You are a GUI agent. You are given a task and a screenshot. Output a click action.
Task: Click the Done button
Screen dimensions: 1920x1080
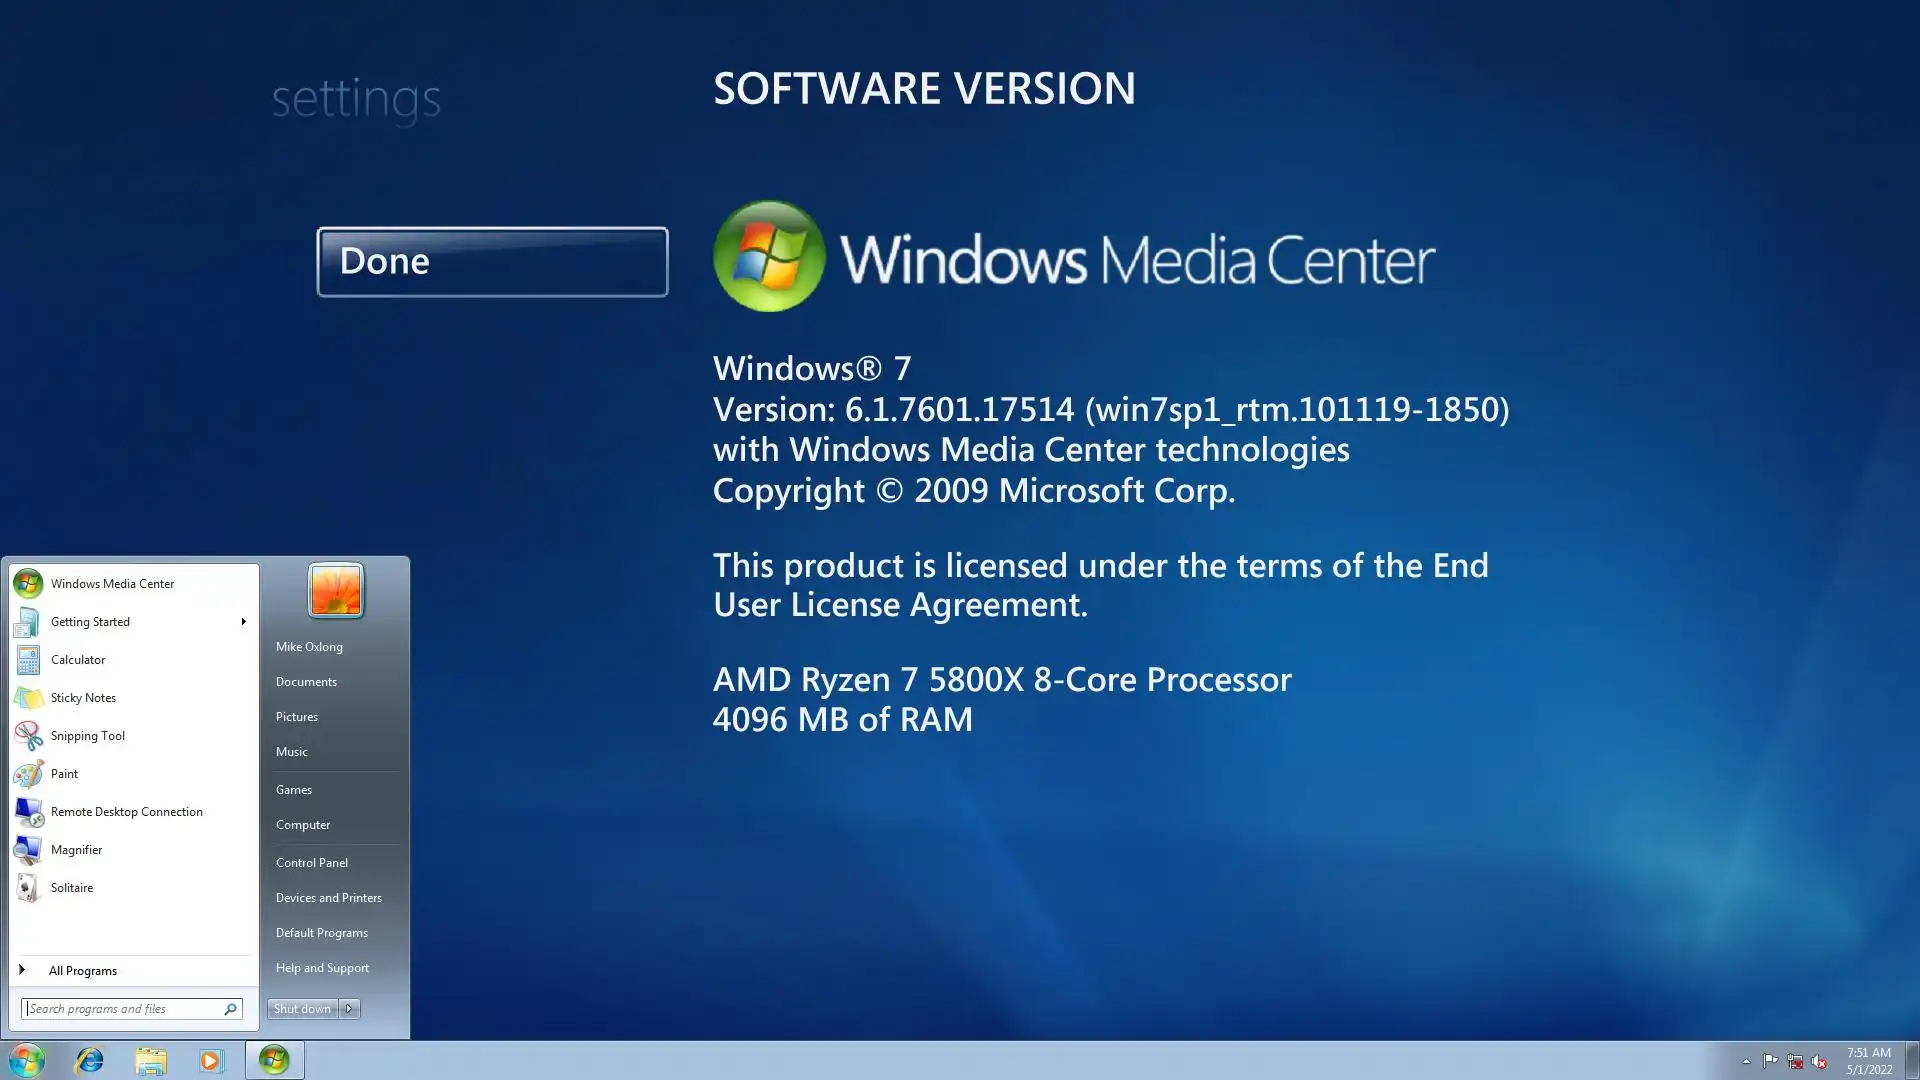tap(492, 262)
